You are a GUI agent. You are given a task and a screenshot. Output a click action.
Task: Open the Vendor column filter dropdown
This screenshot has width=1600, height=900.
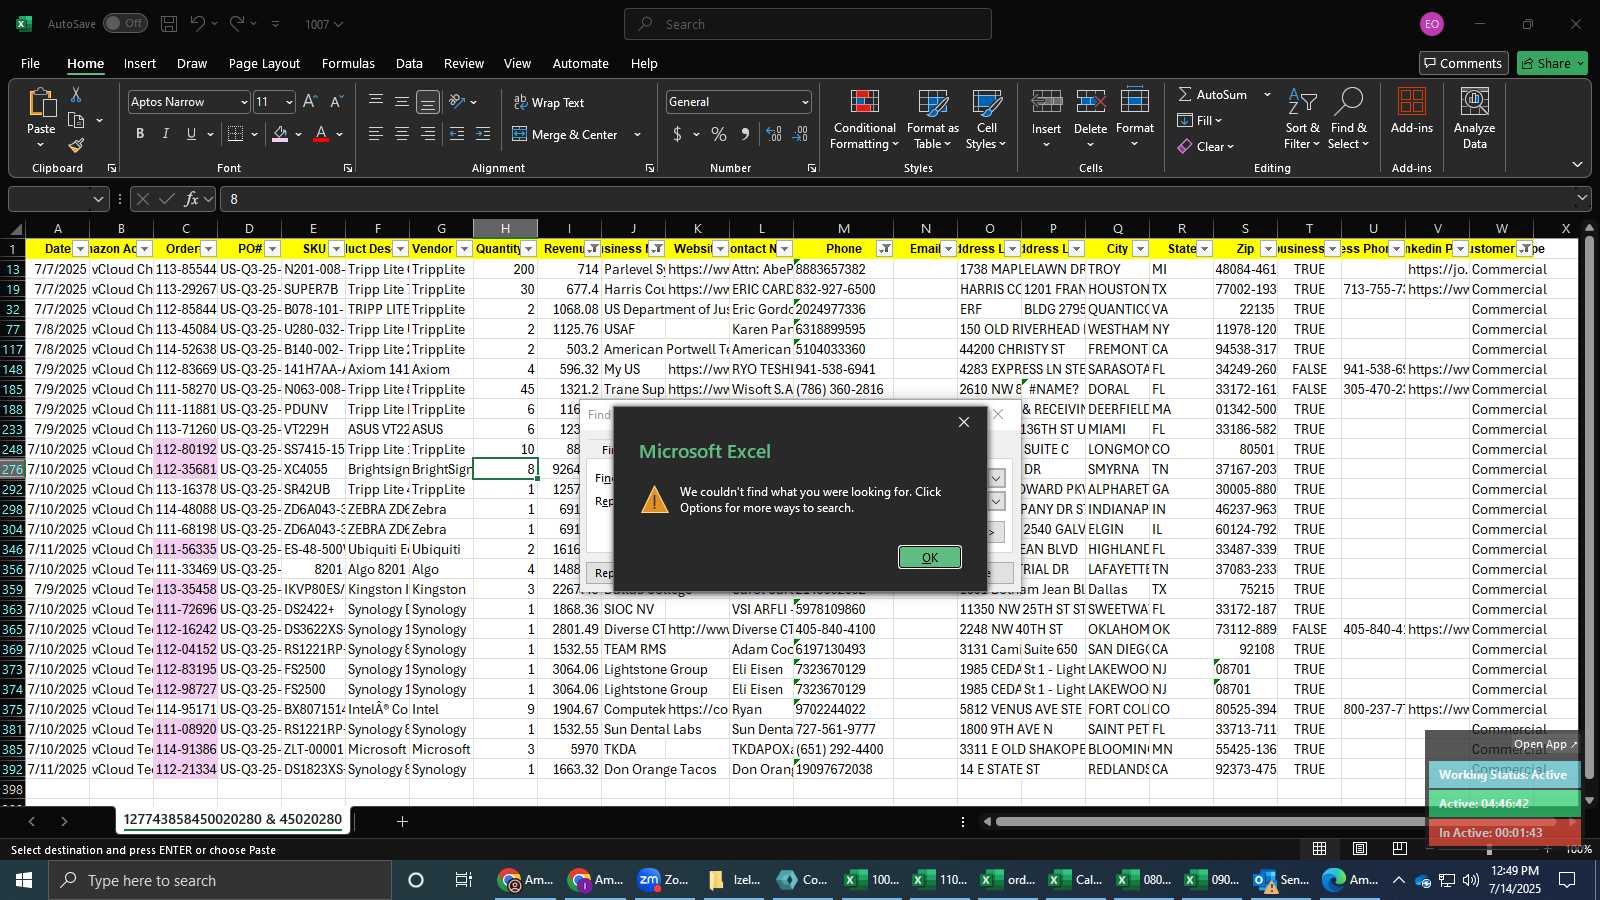(x=464, y=249)
